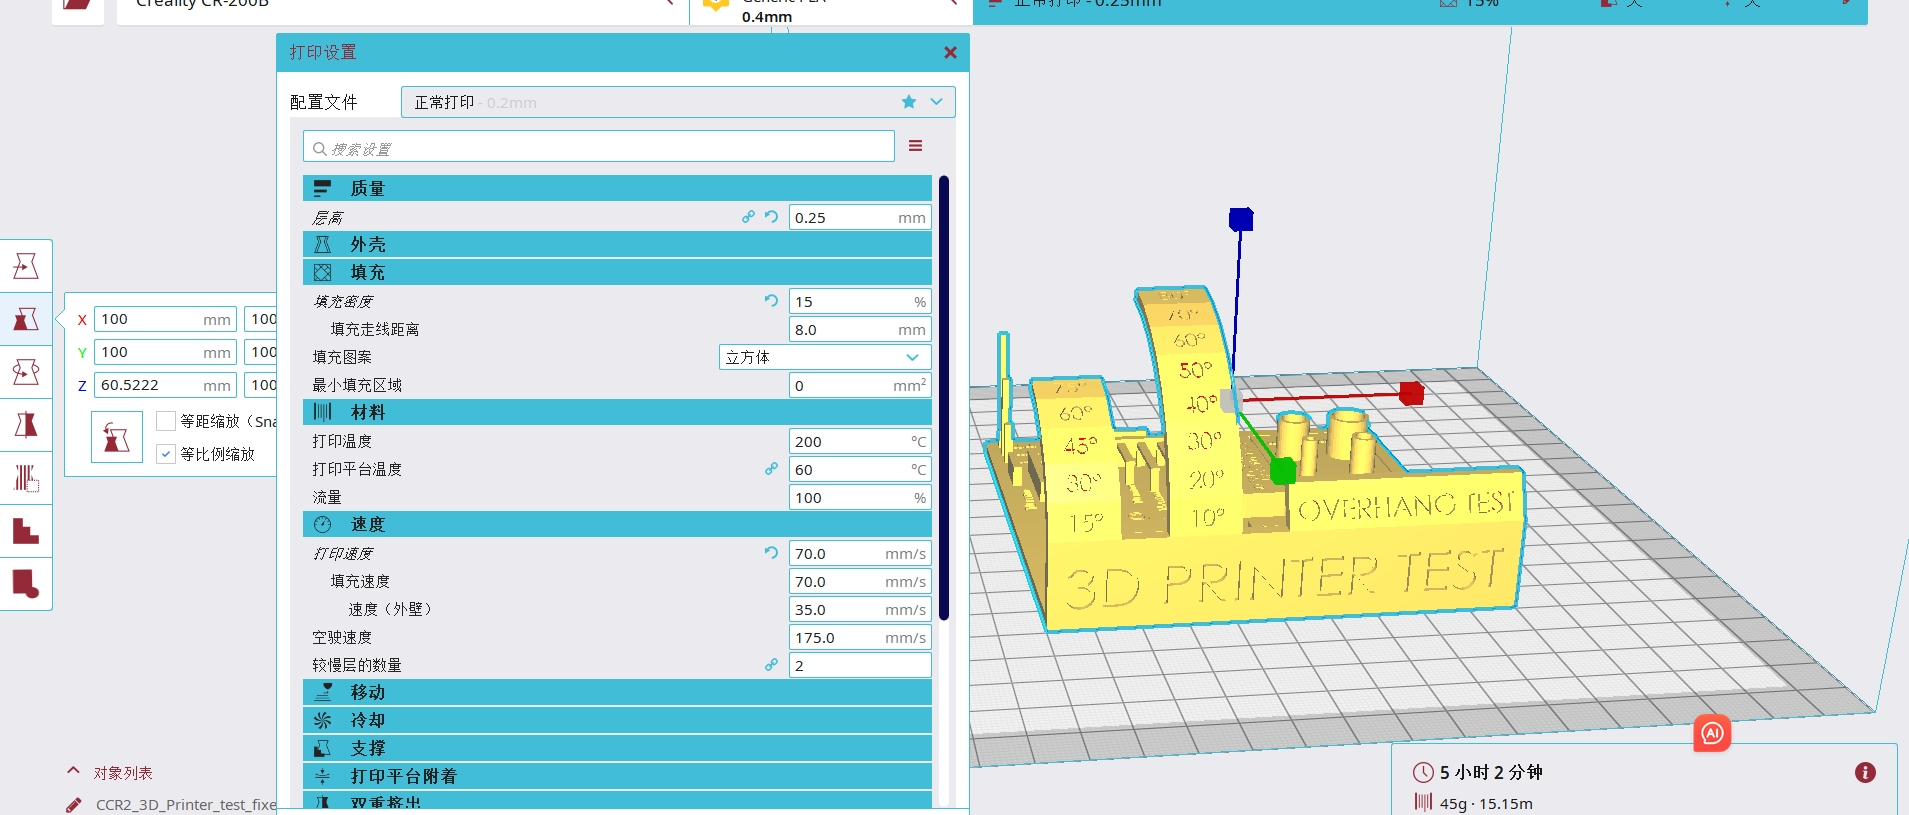Reset the 层高 value with revert arrow
The width and height of the screenshot is (1909, 815).
coord(771,217)
